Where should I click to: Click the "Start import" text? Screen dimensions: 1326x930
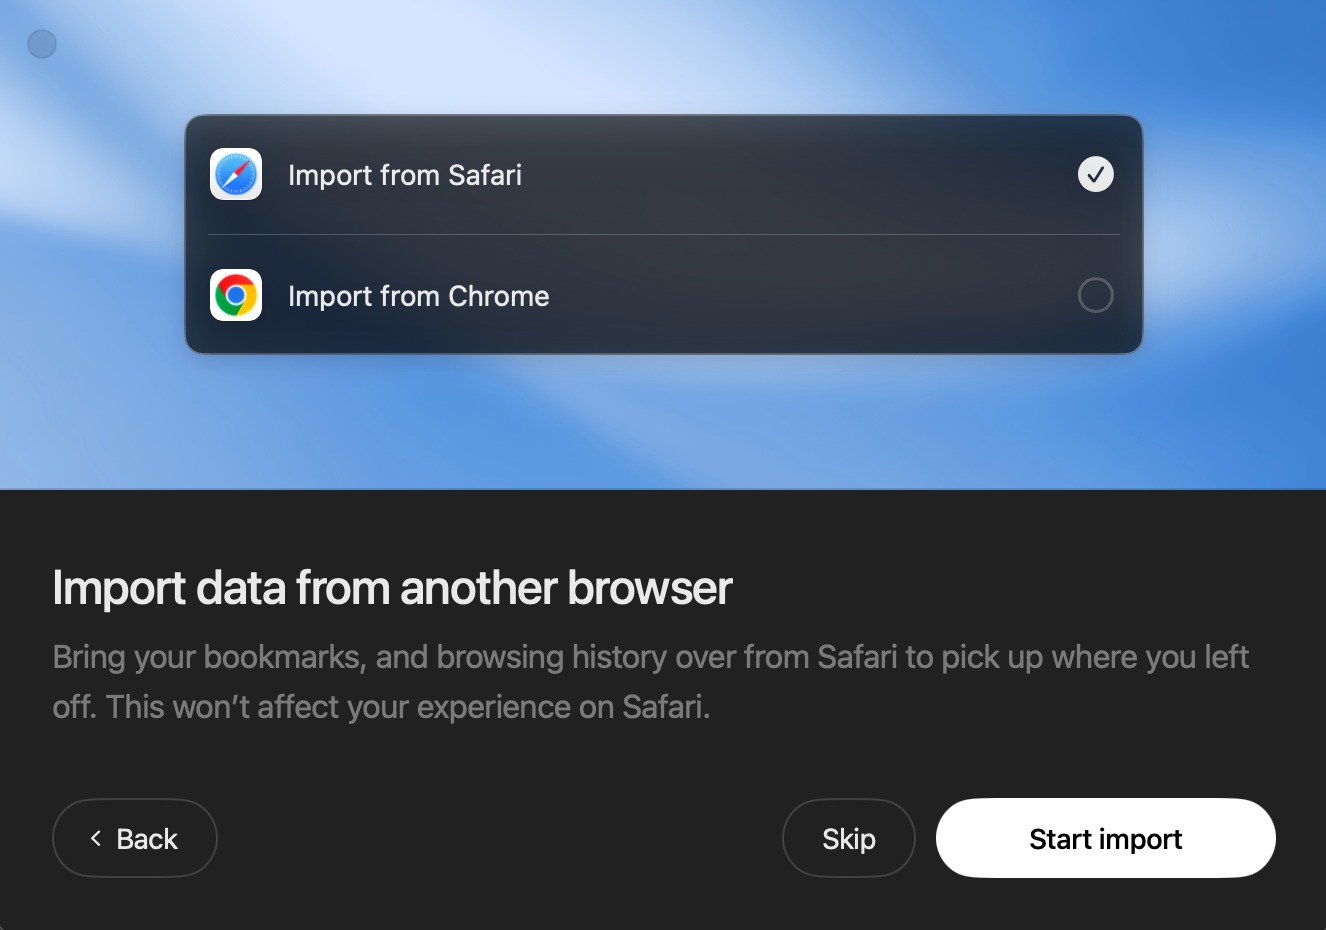pos(1105,839)
